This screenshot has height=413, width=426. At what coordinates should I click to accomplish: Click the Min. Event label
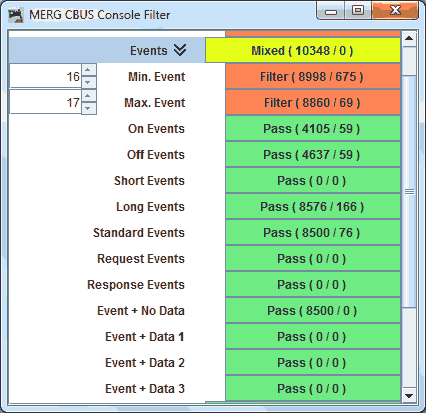coord(156,77)
